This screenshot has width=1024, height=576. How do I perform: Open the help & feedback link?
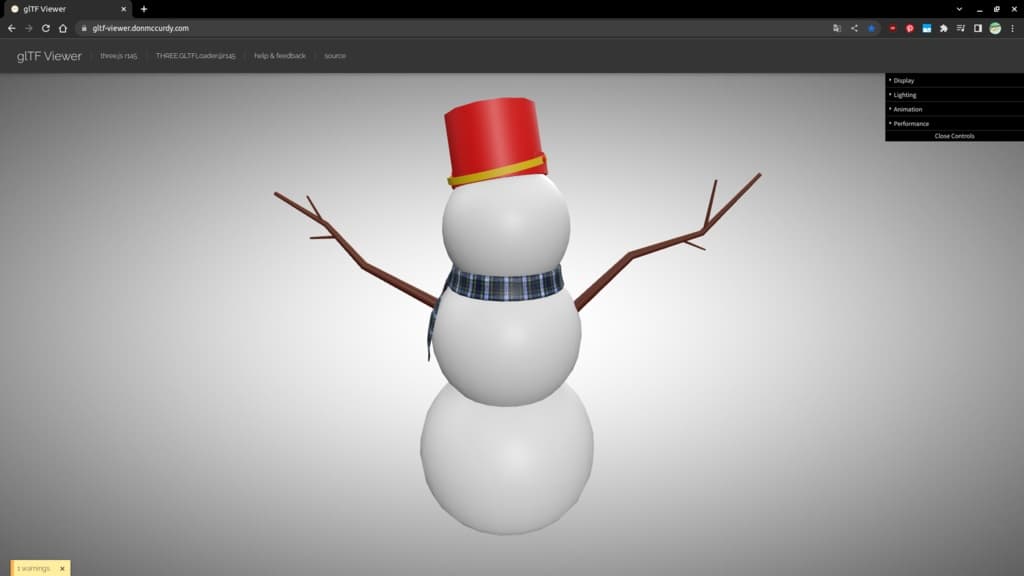(x=280, y=56)
